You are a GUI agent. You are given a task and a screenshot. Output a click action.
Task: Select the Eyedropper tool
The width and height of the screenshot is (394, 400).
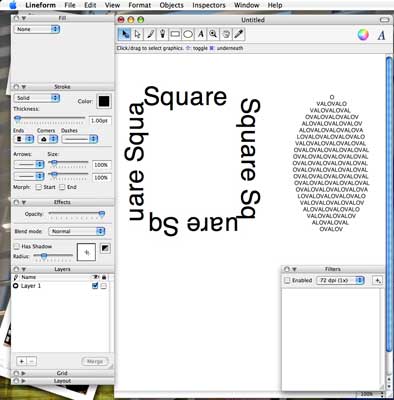[x=239, y=34]
